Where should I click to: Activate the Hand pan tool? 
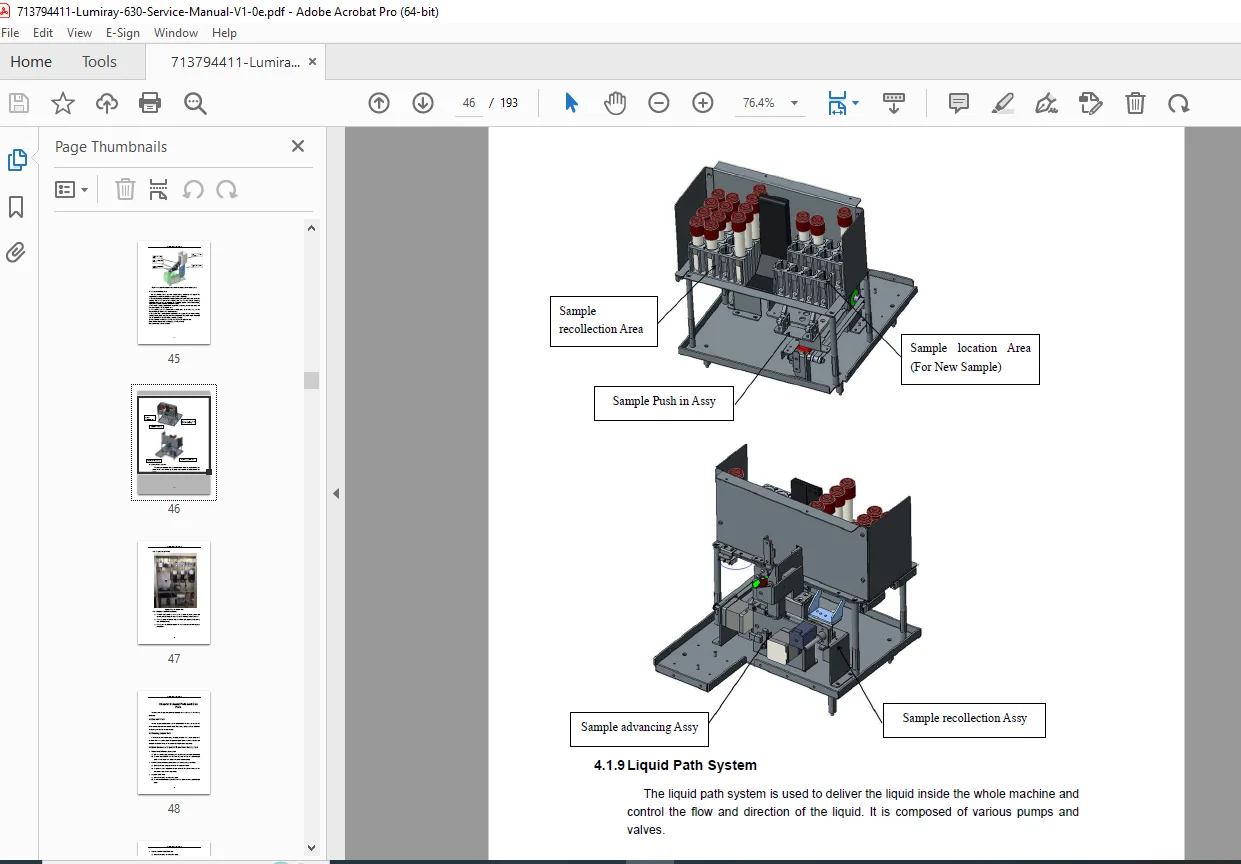click(x=615, y=103)
